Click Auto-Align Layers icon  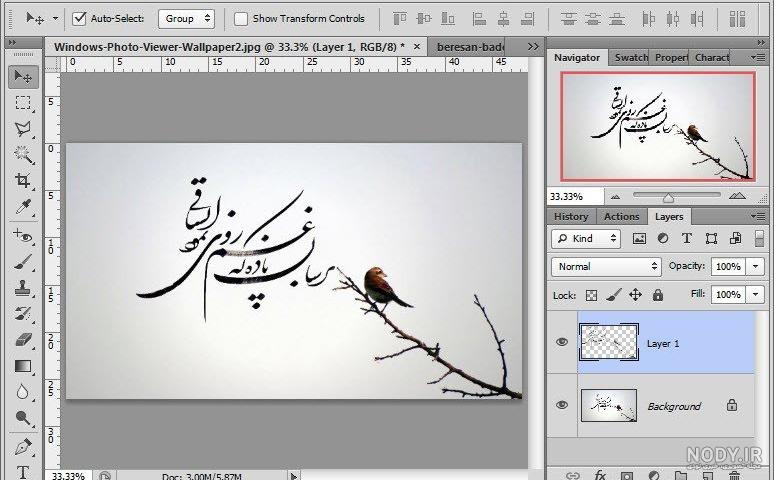(x=737, y=19)
